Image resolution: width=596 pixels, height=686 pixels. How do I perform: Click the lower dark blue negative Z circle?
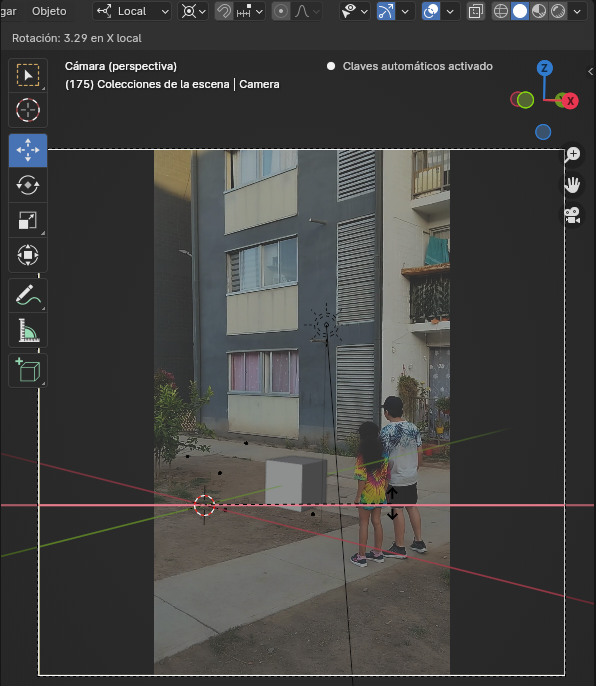pos(543,132)
